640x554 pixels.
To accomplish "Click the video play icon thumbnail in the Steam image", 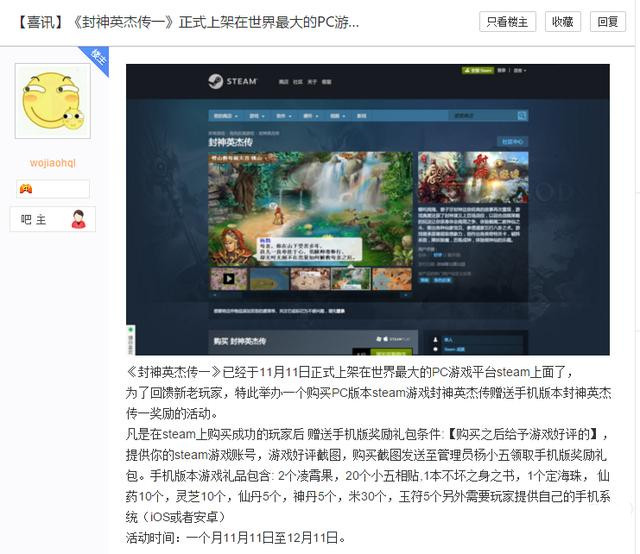I will [x=229, y=279].
